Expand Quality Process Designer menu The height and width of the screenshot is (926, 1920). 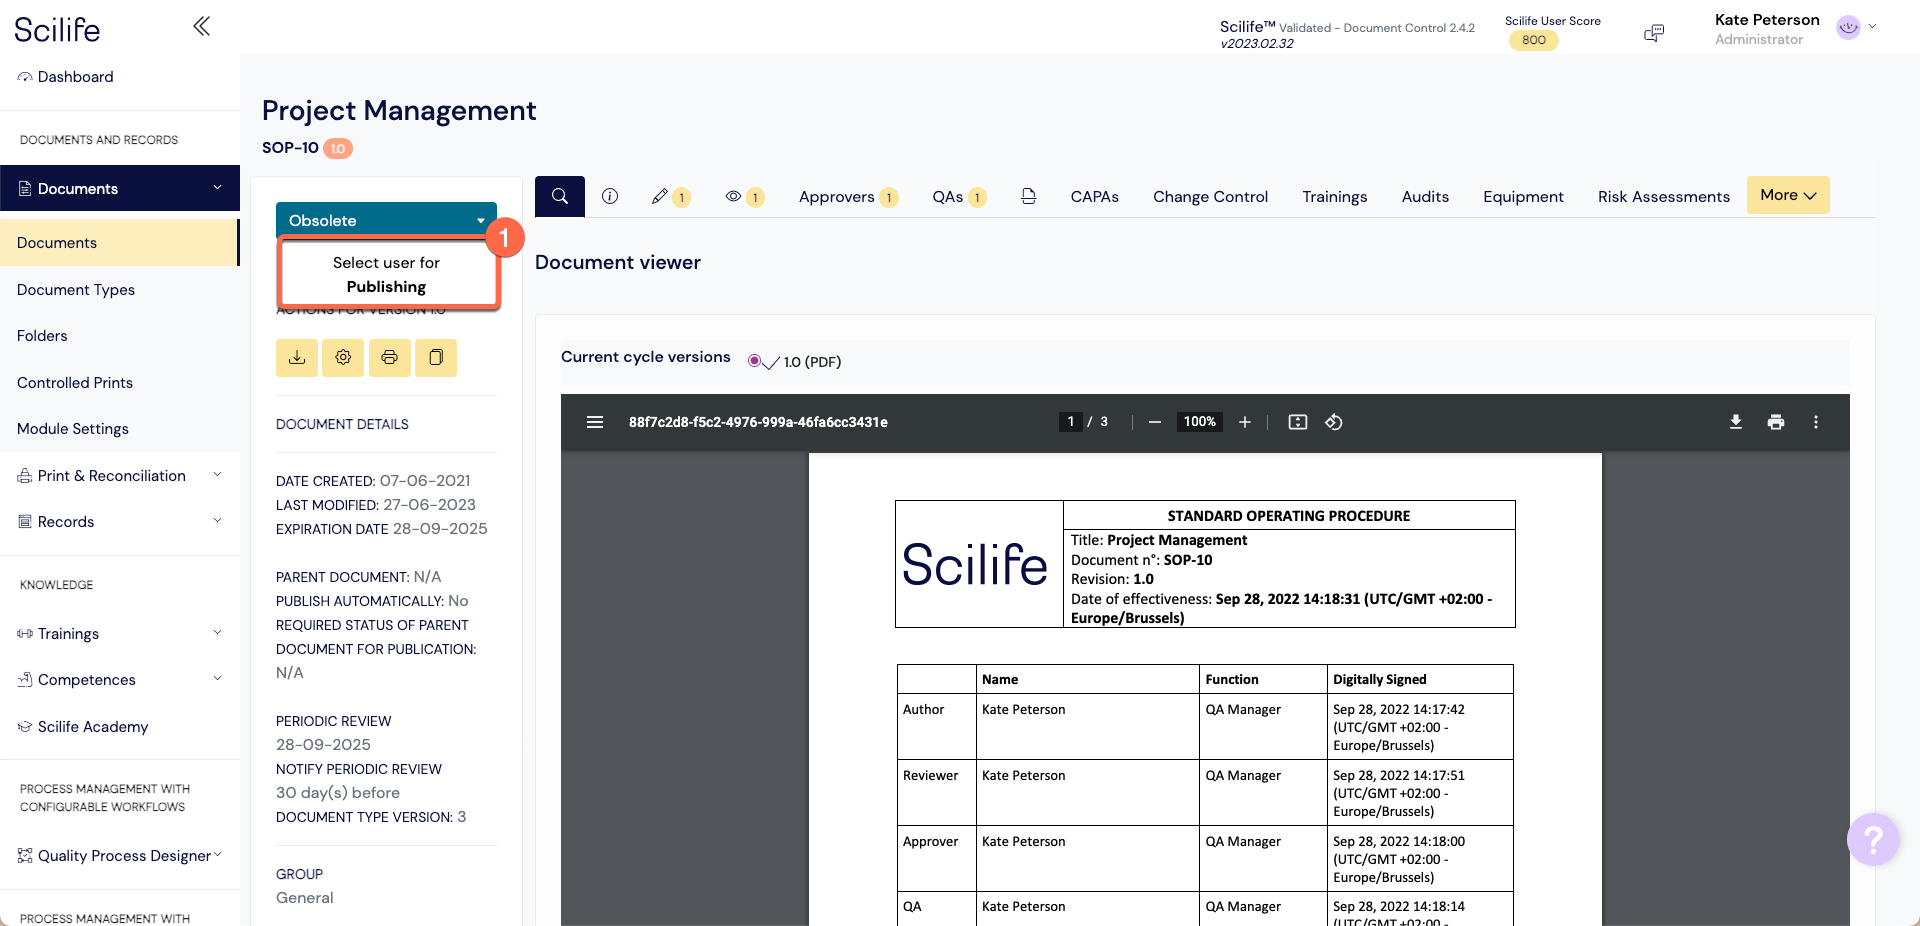coord(120,856)
